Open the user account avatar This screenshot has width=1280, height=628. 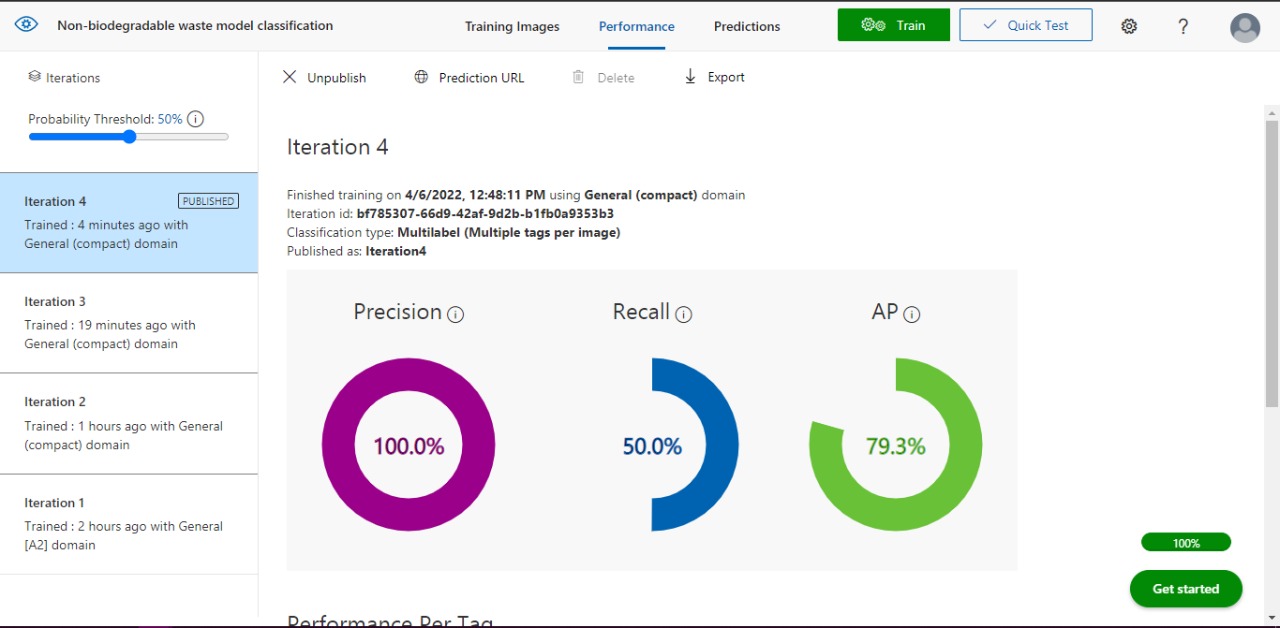(1245, 27)
